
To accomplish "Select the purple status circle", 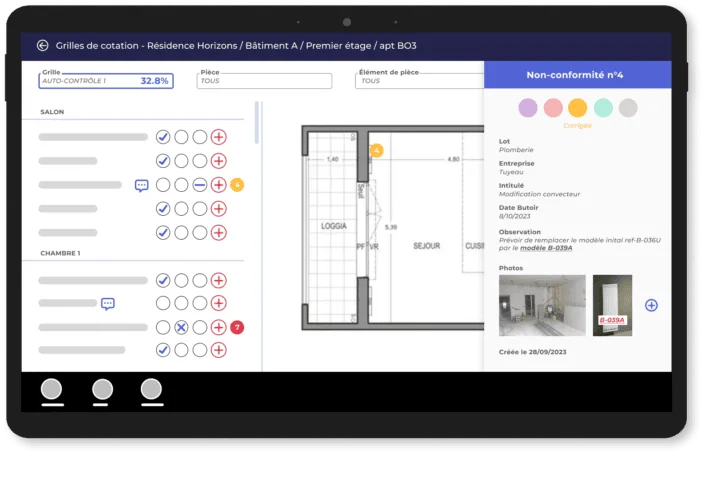I will point(528,108).
